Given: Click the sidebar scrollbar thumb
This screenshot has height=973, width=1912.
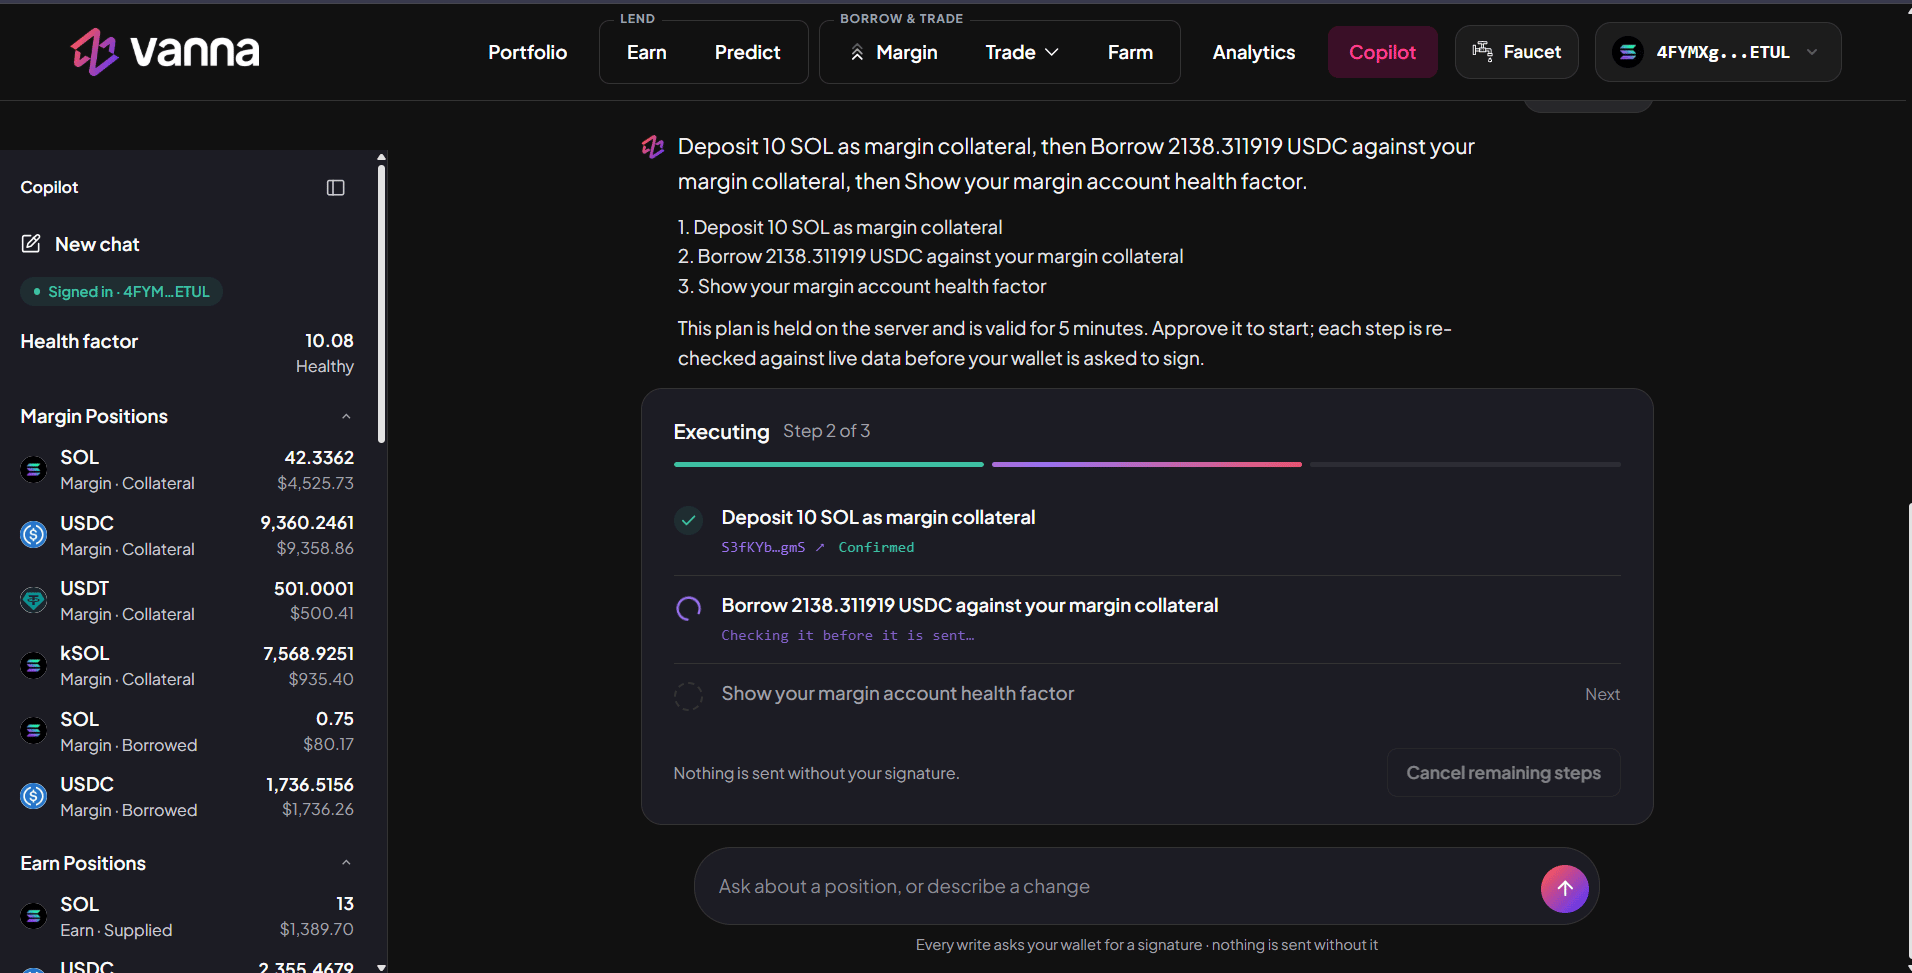Looking at the screenshot, I should pyautogui.click(x=381, y=303).
